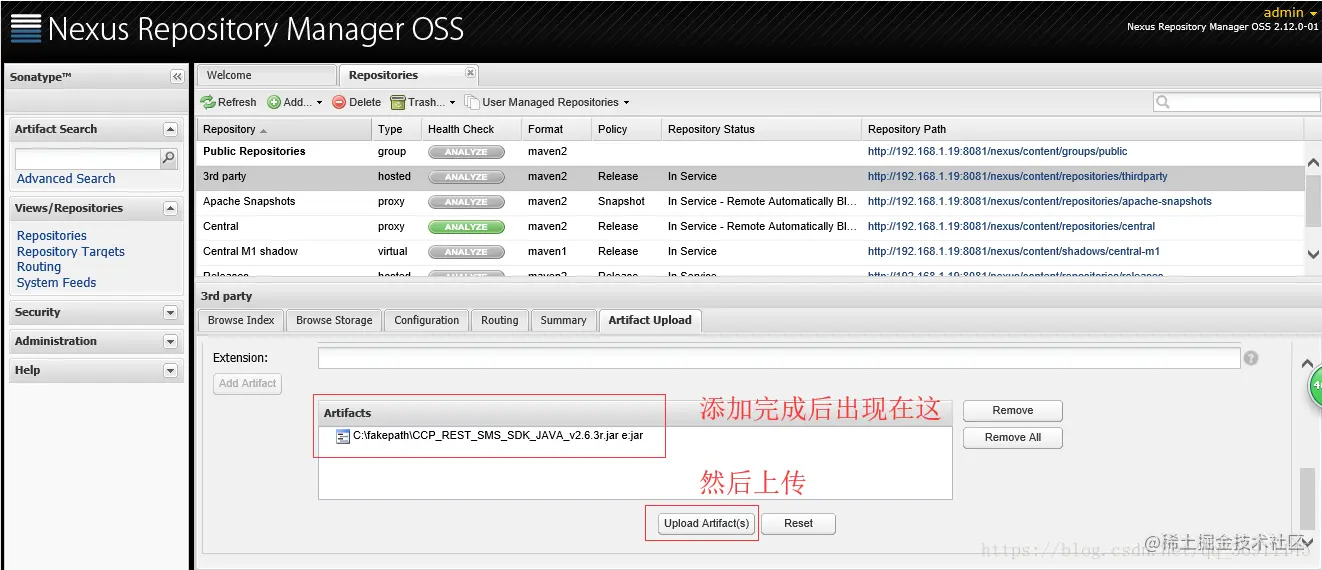
Task: Switch to the Welcome tab
Action: pos(266,75)
